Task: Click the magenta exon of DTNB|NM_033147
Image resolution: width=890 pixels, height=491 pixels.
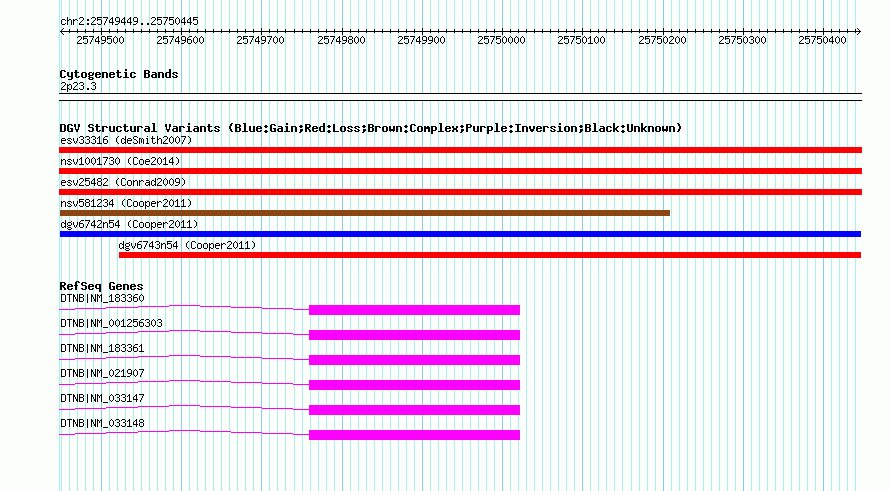Action: coord(414,410)
